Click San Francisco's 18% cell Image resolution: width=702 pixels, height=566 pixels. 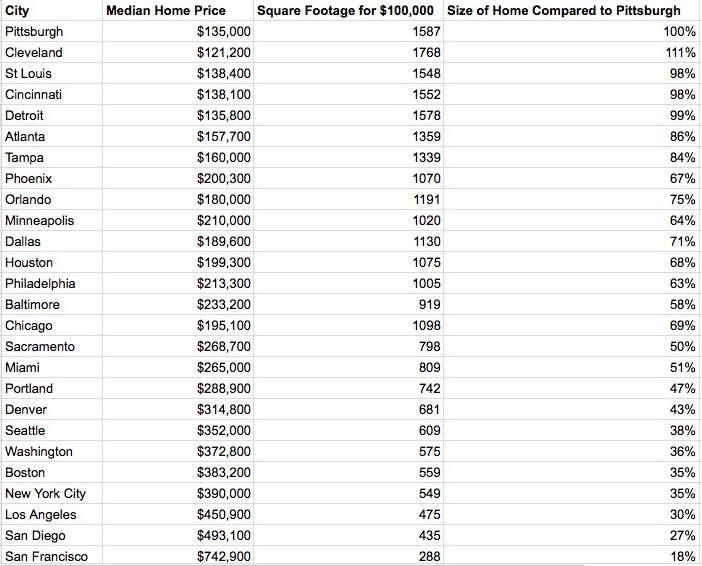click(x=572, y=556)
